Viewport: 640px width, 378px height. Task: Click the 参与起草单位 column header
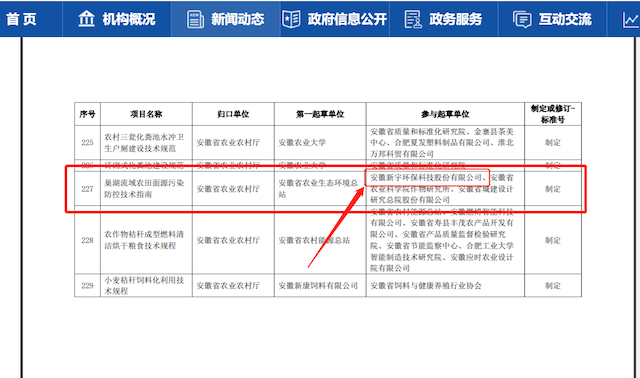click(x=445, y=114)
